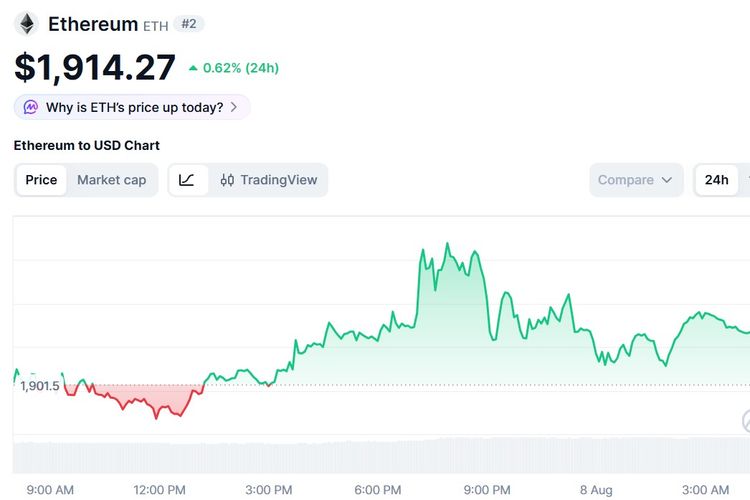750x500 pixels.
Task: Open 'Why is ETH's price up today?'
Action: (x=132, y=107)
